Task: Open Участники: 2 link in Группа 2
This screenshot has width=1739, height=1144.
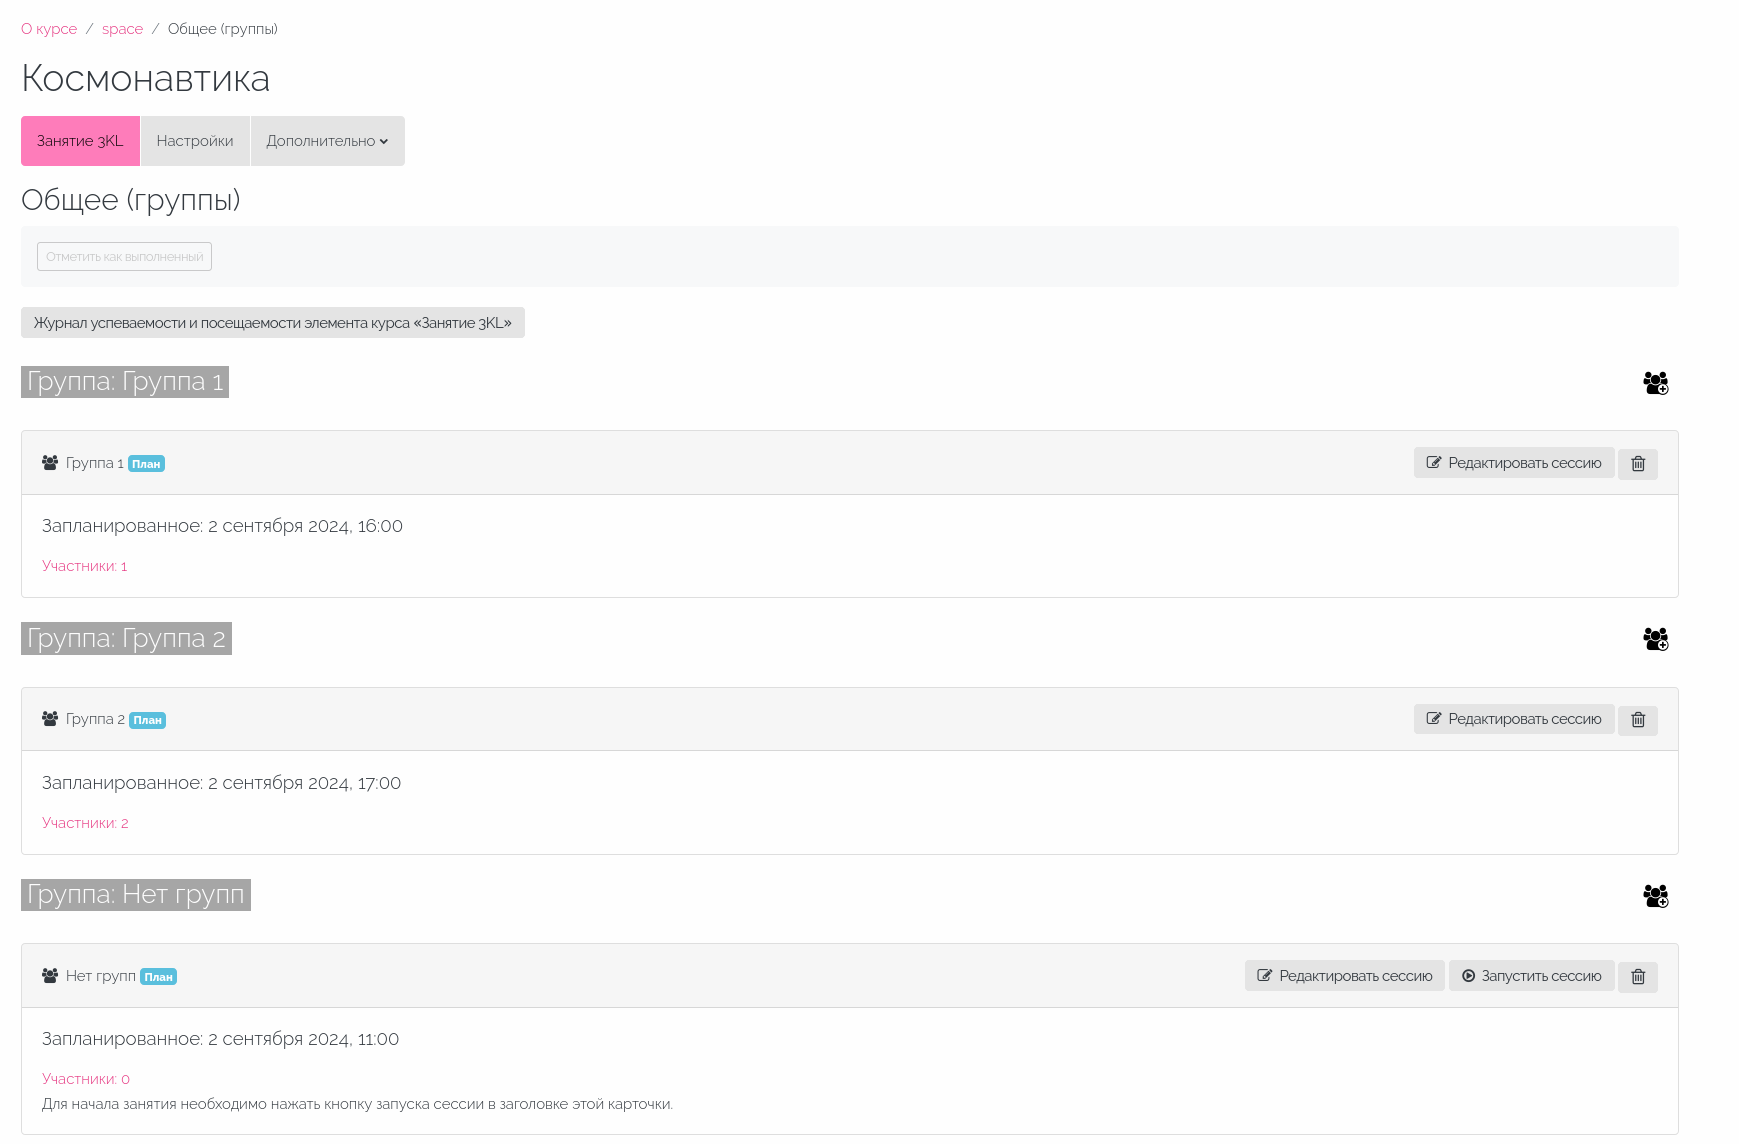Action: pyautogui.click(x=85, y=823)
